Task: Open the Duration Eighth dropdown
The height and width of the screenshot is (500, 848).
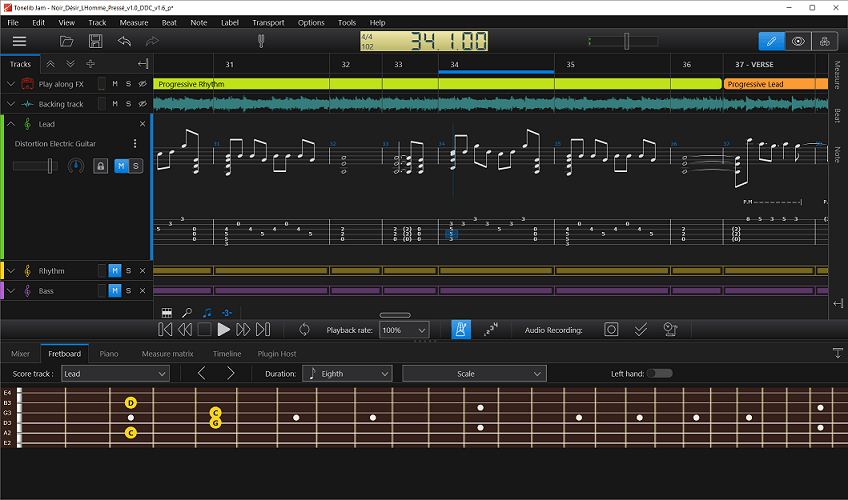Action: pyautogui.click(x=347, y=373)
